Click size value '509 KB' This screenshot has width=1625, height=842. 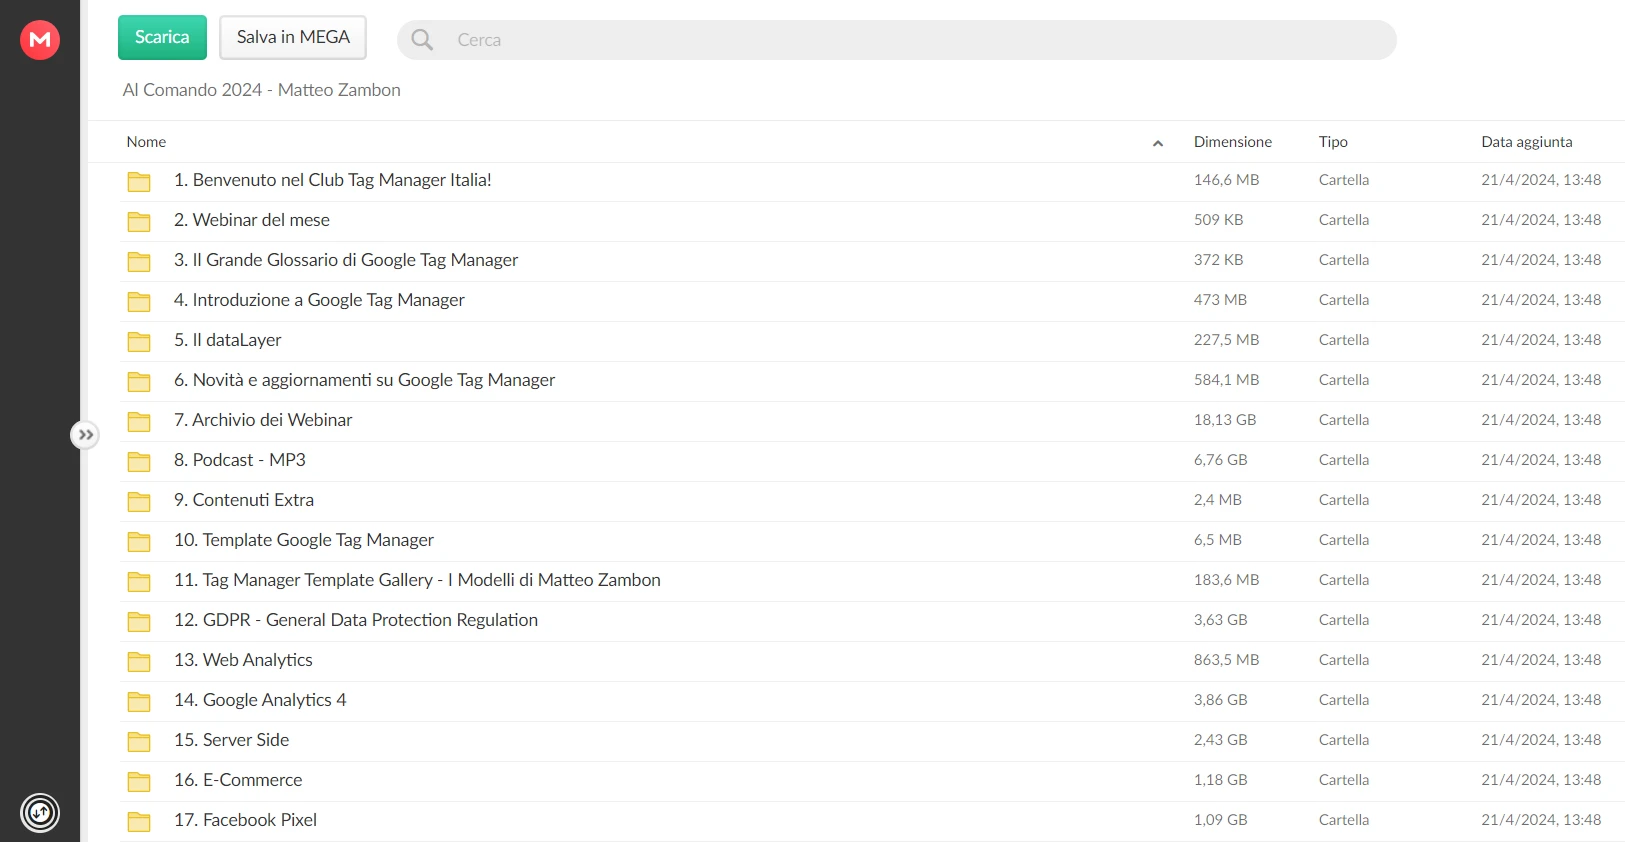[1219, 220]
